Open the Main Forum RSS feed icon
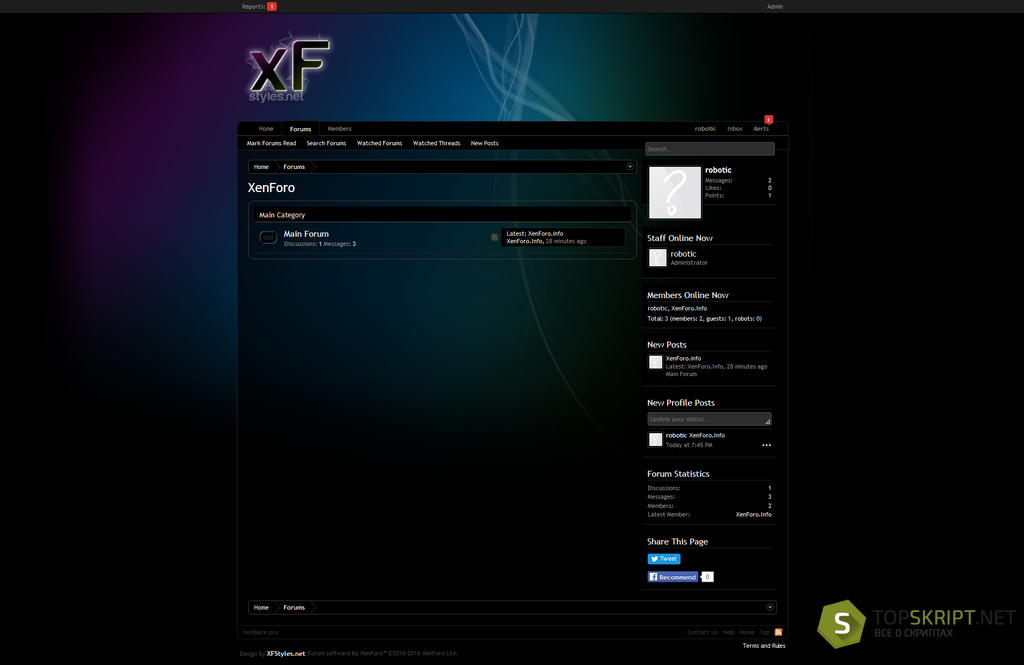 pos(494,237)
